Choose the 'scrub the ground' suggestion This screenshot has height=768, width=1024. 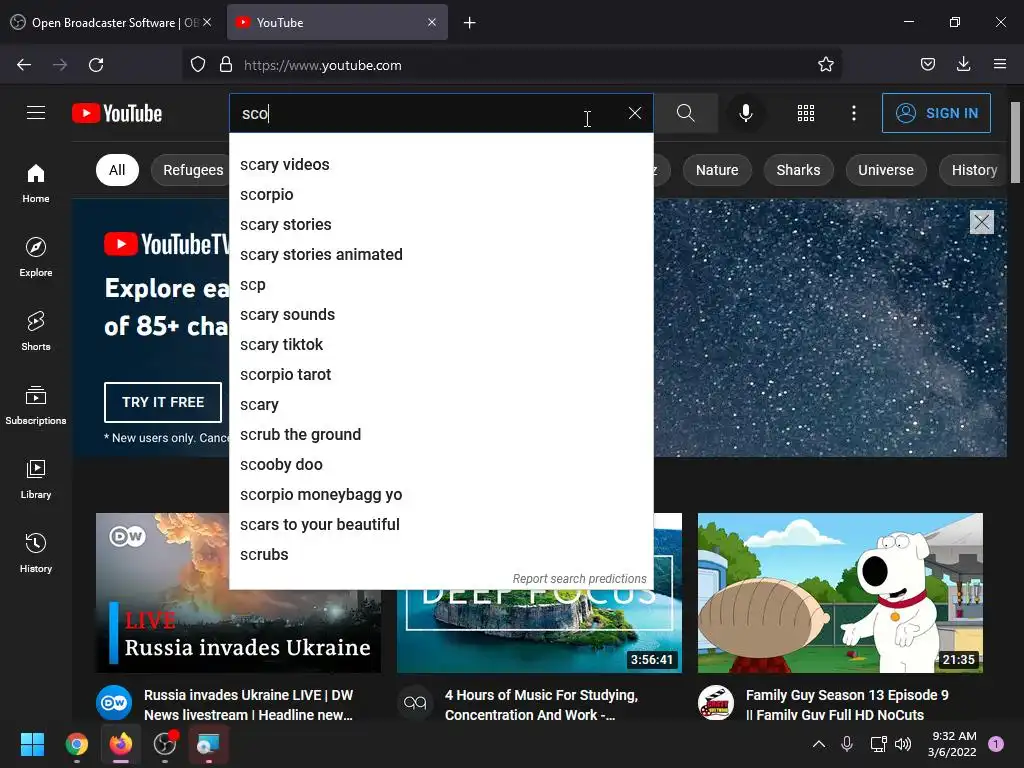441,435
